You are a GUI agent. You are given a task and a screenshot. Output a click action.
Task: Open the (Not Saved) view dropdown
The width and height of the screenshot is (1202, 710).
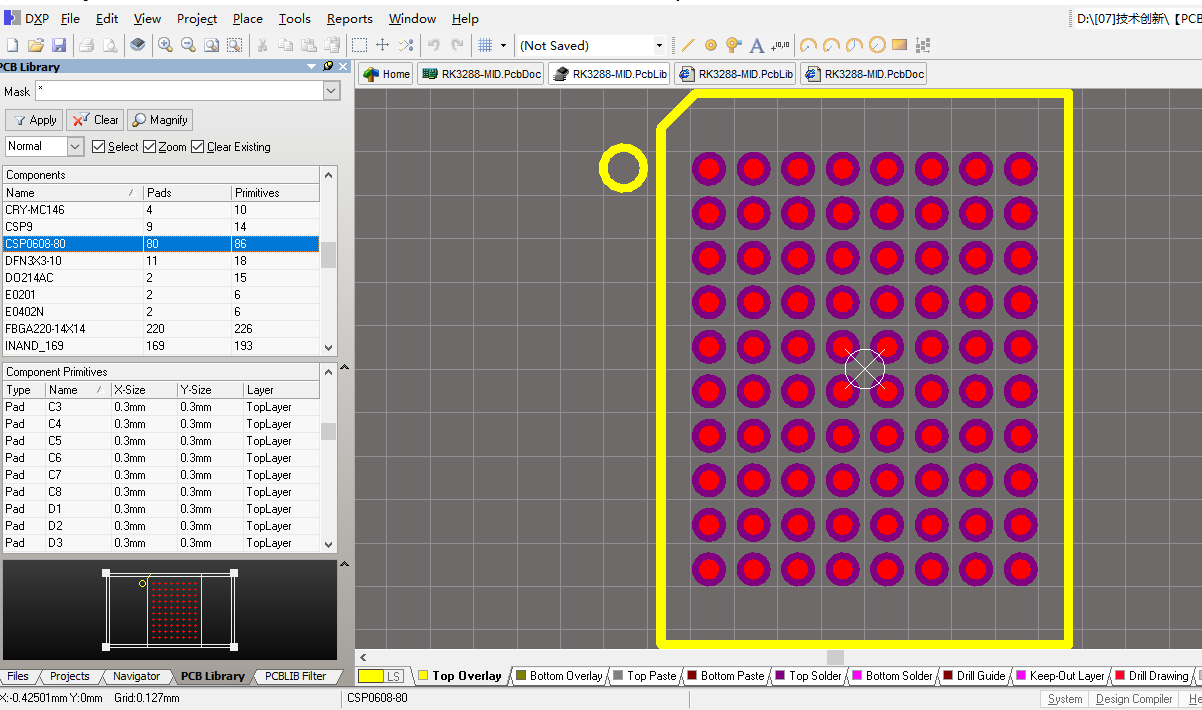tap(658, 45)
